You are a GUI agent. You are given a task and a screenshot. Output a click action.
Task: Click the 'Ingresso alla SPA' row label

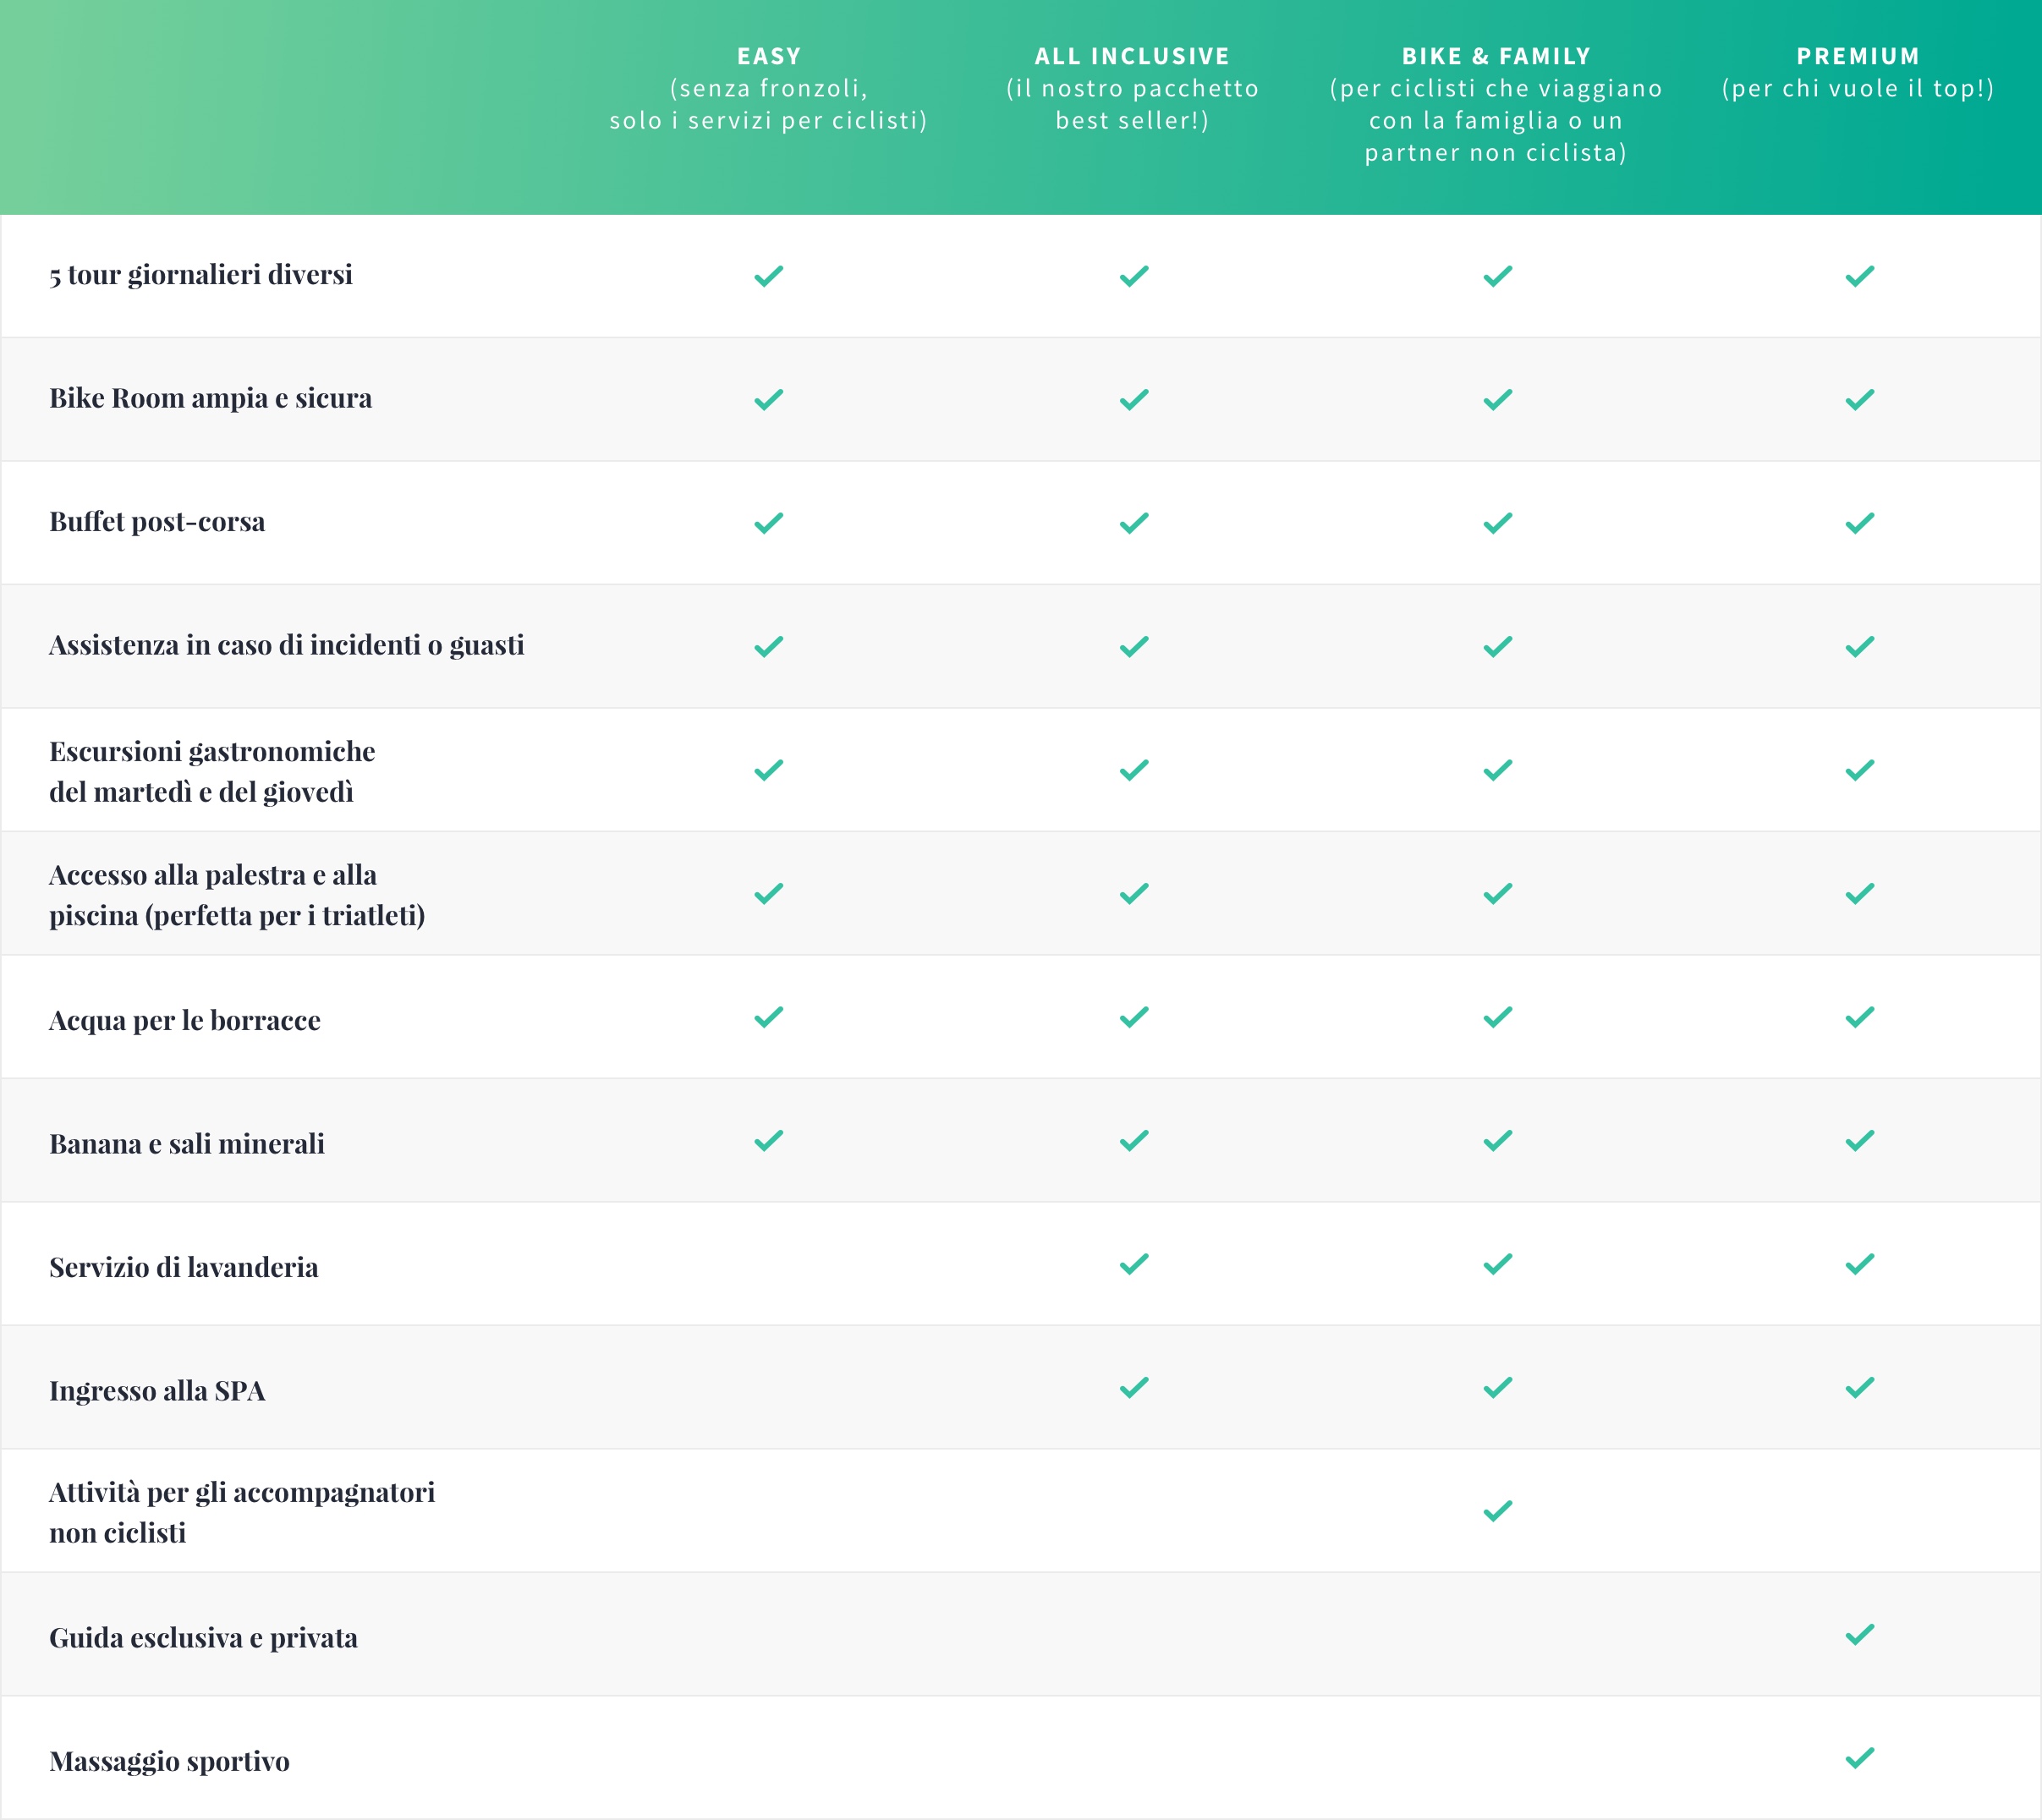pos(157,1391)
